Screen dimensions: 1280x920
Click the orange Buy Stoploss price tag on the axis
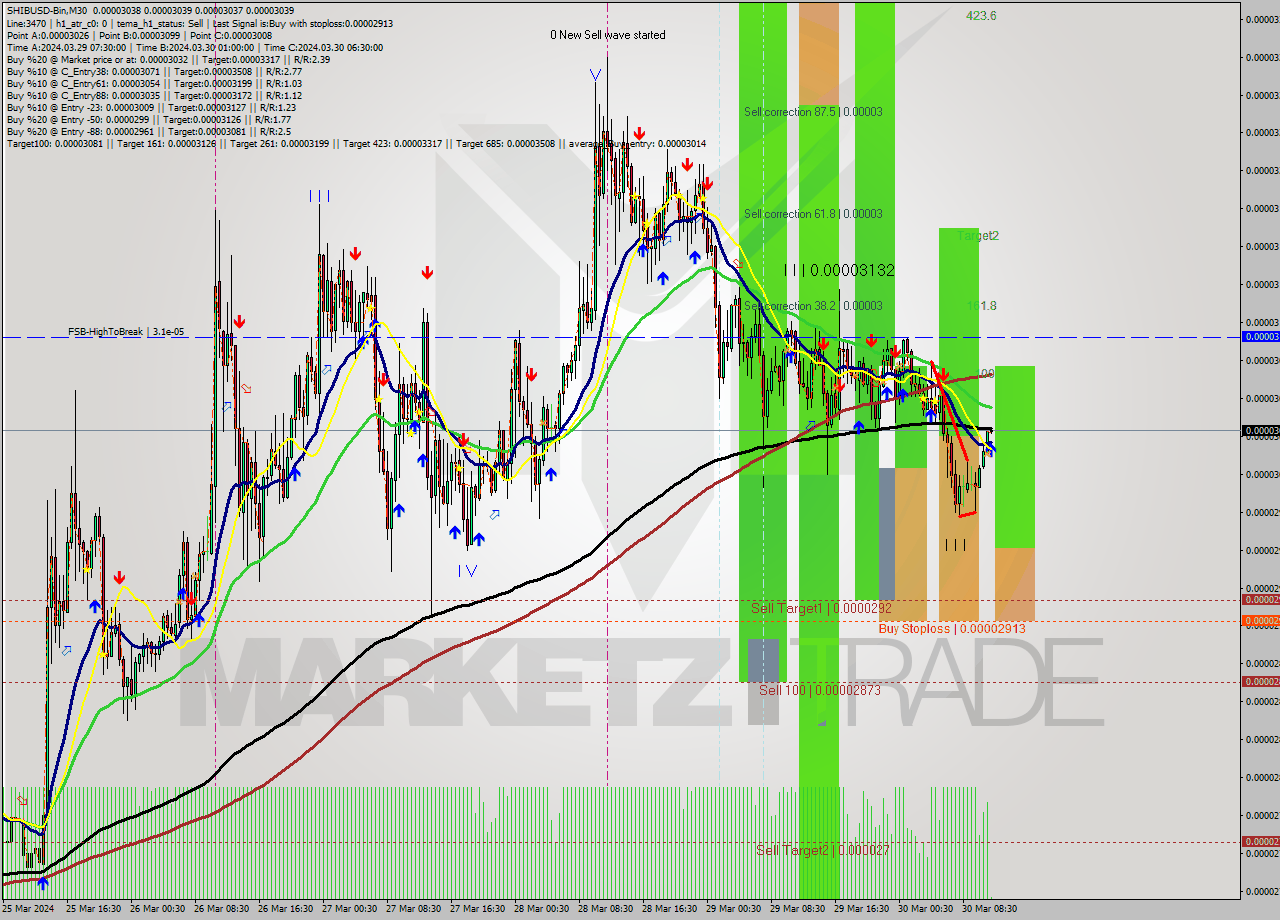1260,621
